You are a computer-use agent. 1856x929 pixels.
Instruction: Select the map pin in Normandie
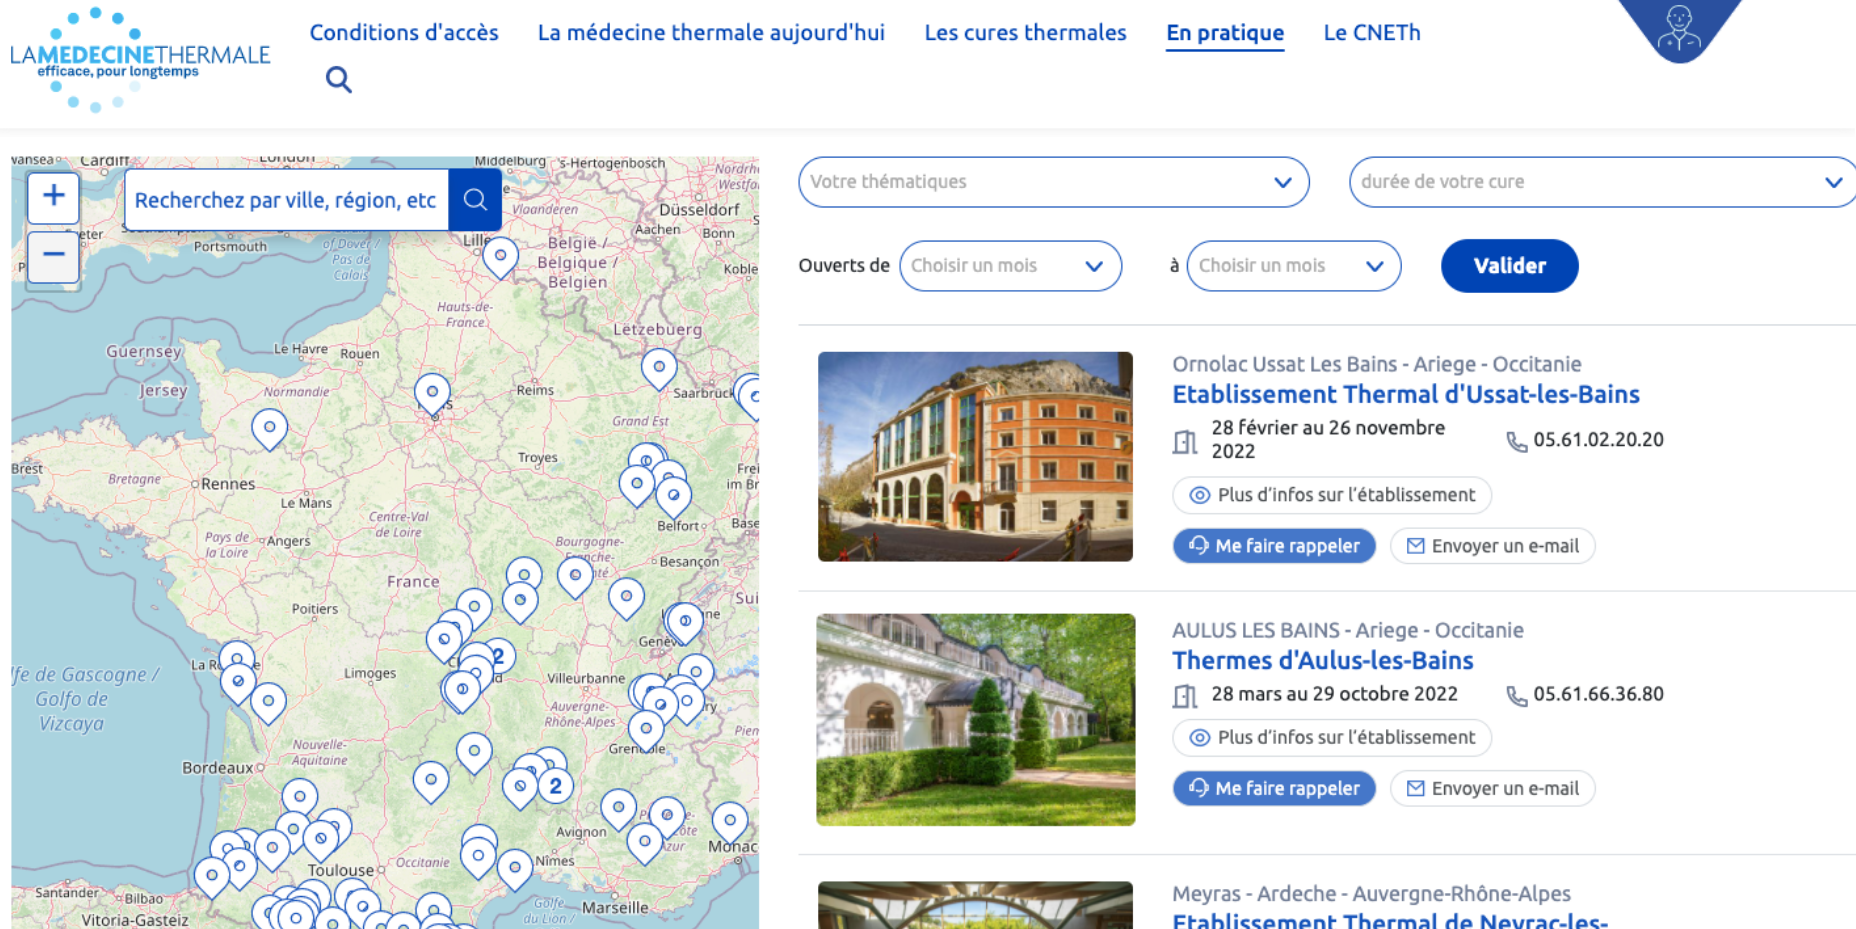point(269,429)
